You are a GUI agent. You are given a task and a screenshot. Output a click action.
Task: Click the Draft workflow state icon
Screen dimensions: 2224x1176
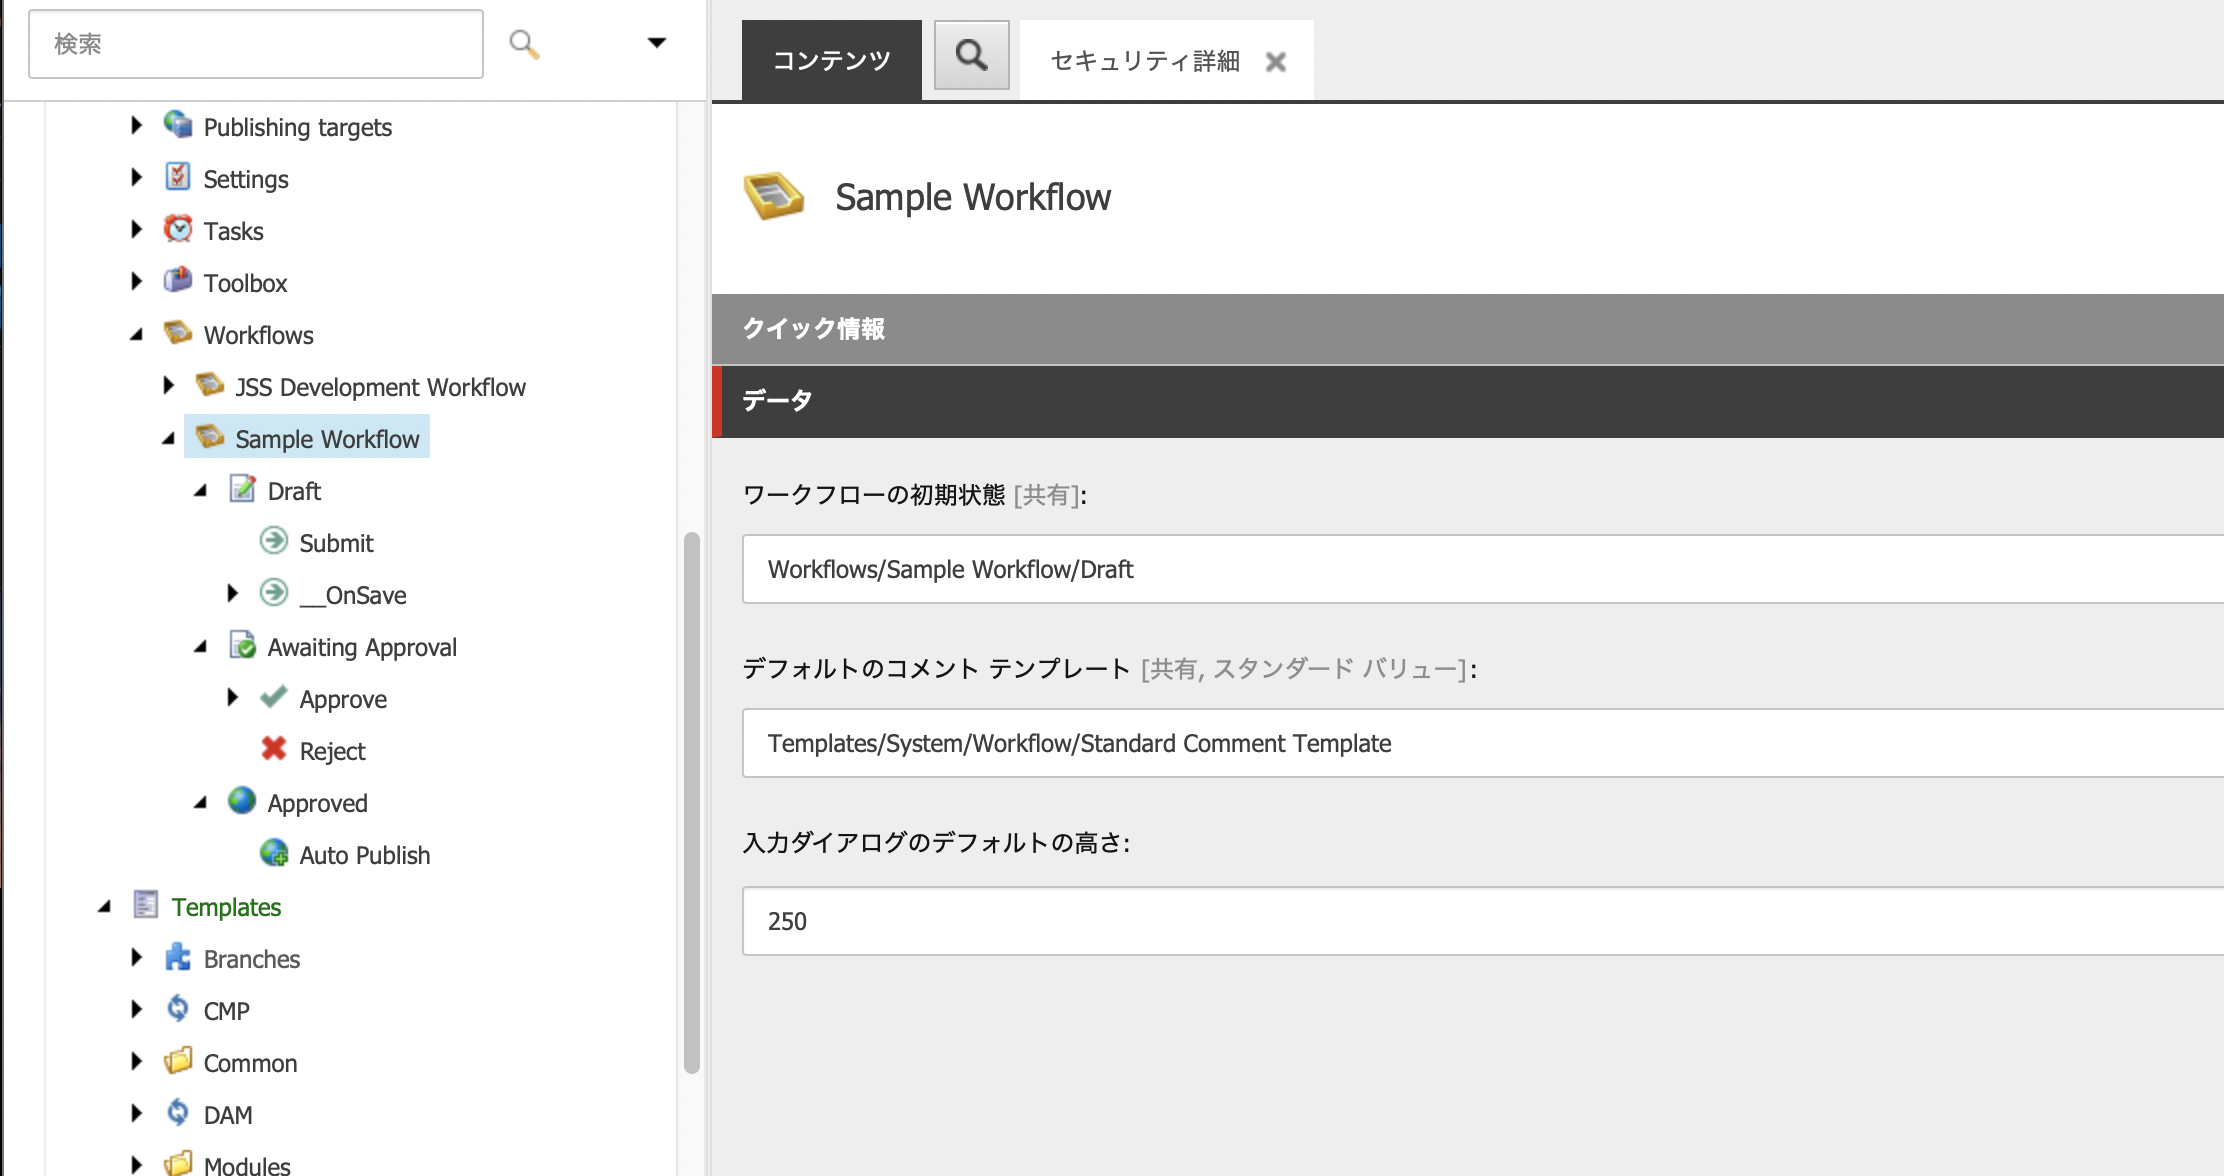tap(241, 490)
